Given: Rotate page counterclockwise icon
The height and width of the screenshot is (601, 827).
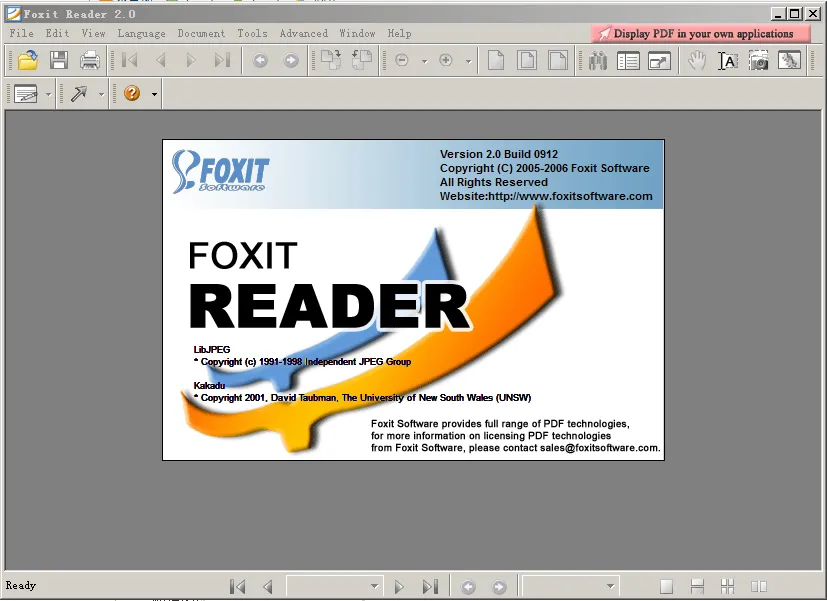Looking at the screenshot, I should 362,60.
